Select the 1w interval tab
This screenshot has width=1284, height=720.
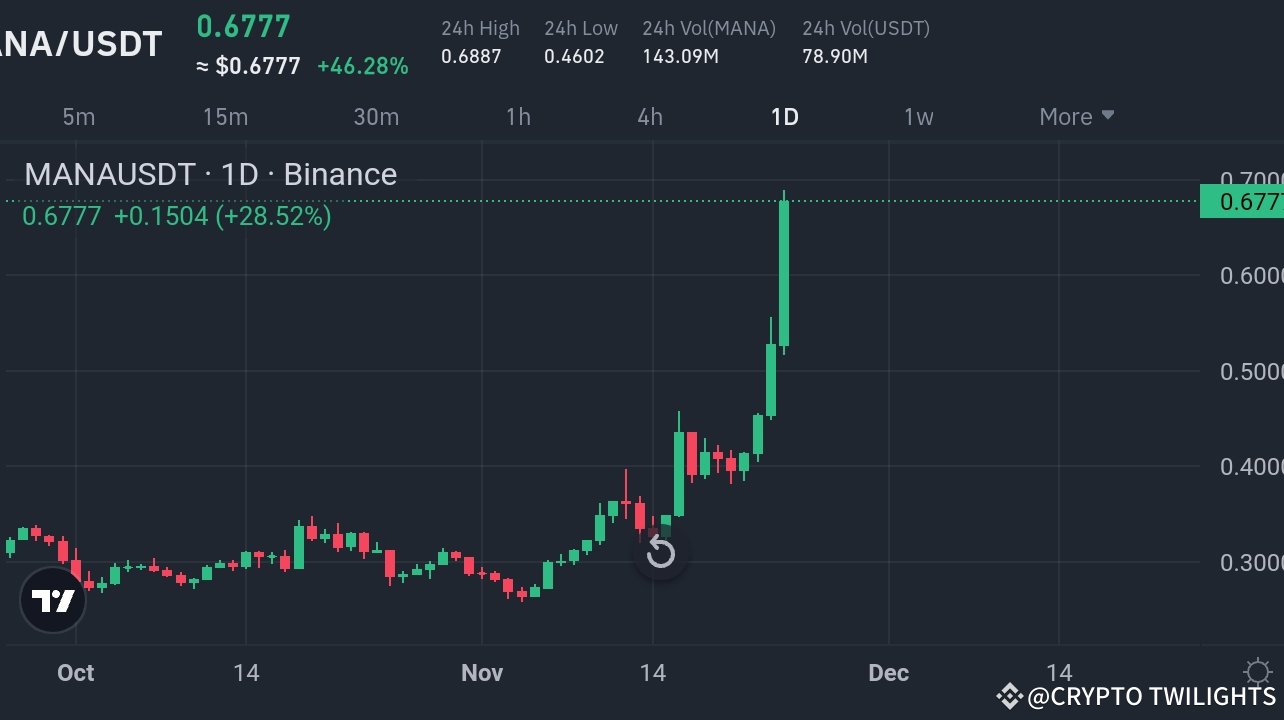pyautogui.click(x=918, y=116)
